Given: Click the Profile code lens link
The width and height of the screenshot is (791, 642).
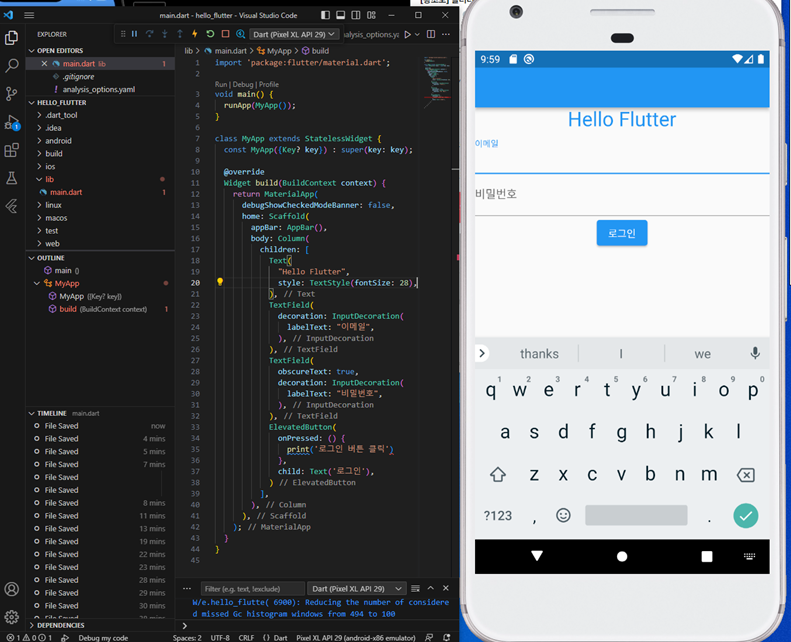Looking at the screenshot, I should (x=268, y=84).
